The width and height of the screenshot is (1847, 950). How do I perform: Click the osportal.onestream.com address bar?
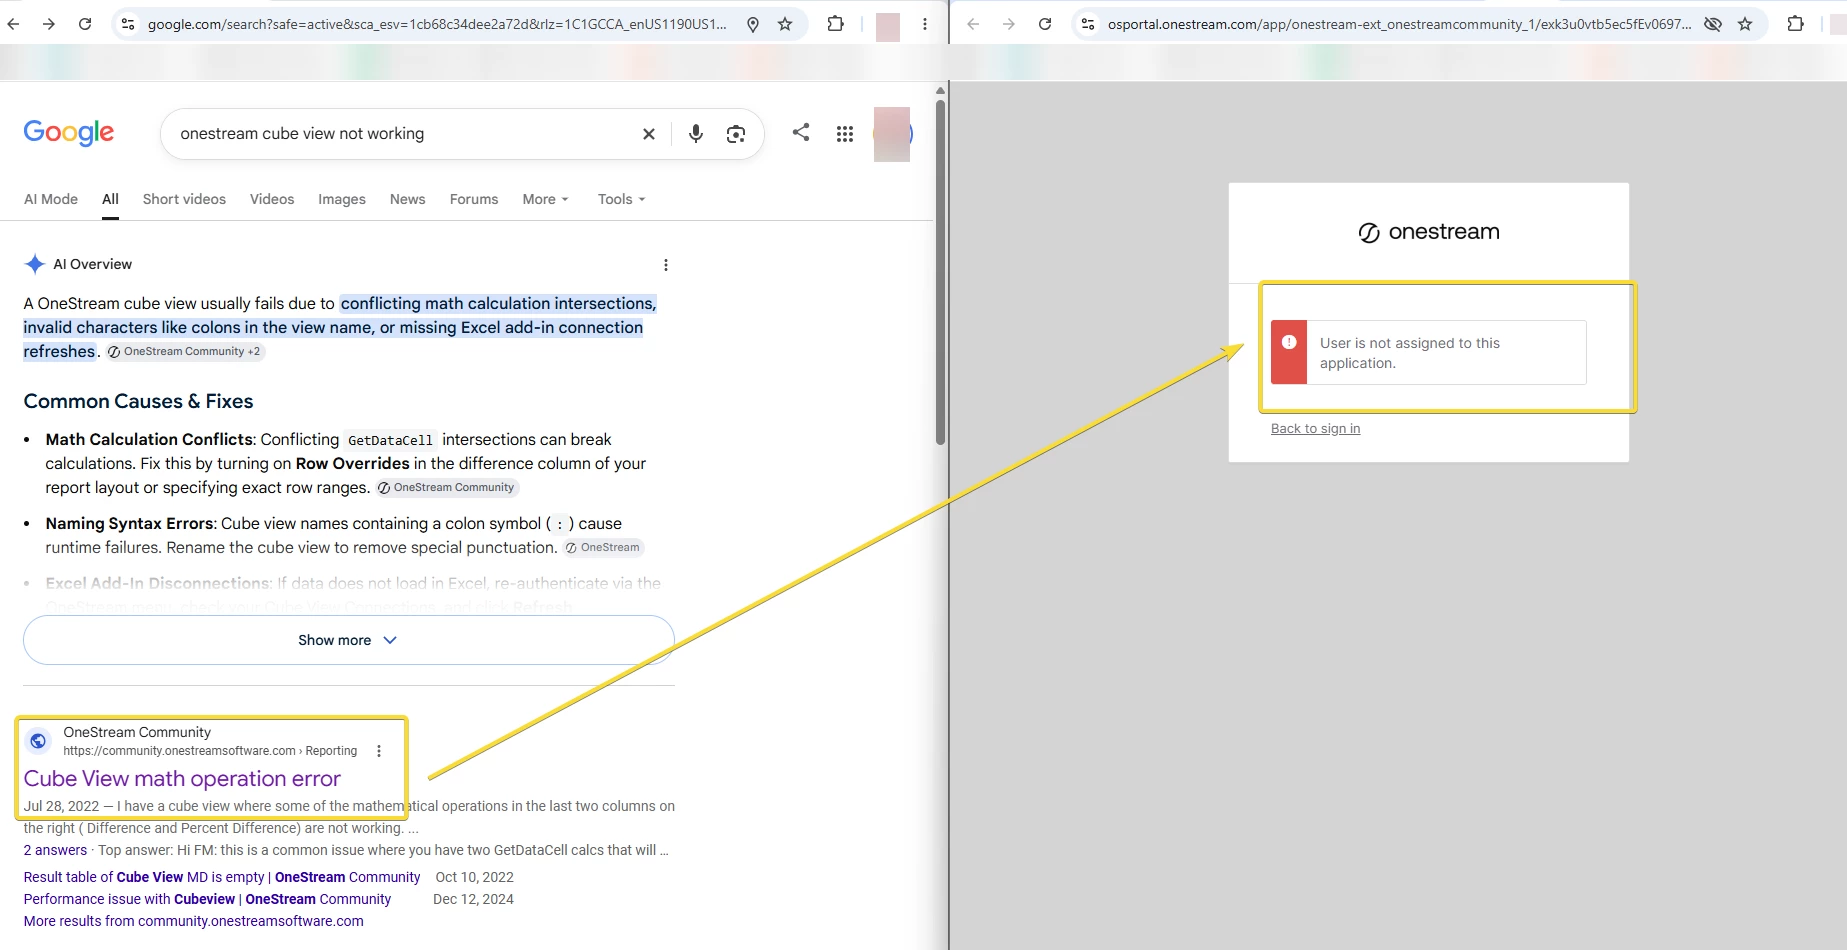tap(1399, 24)
